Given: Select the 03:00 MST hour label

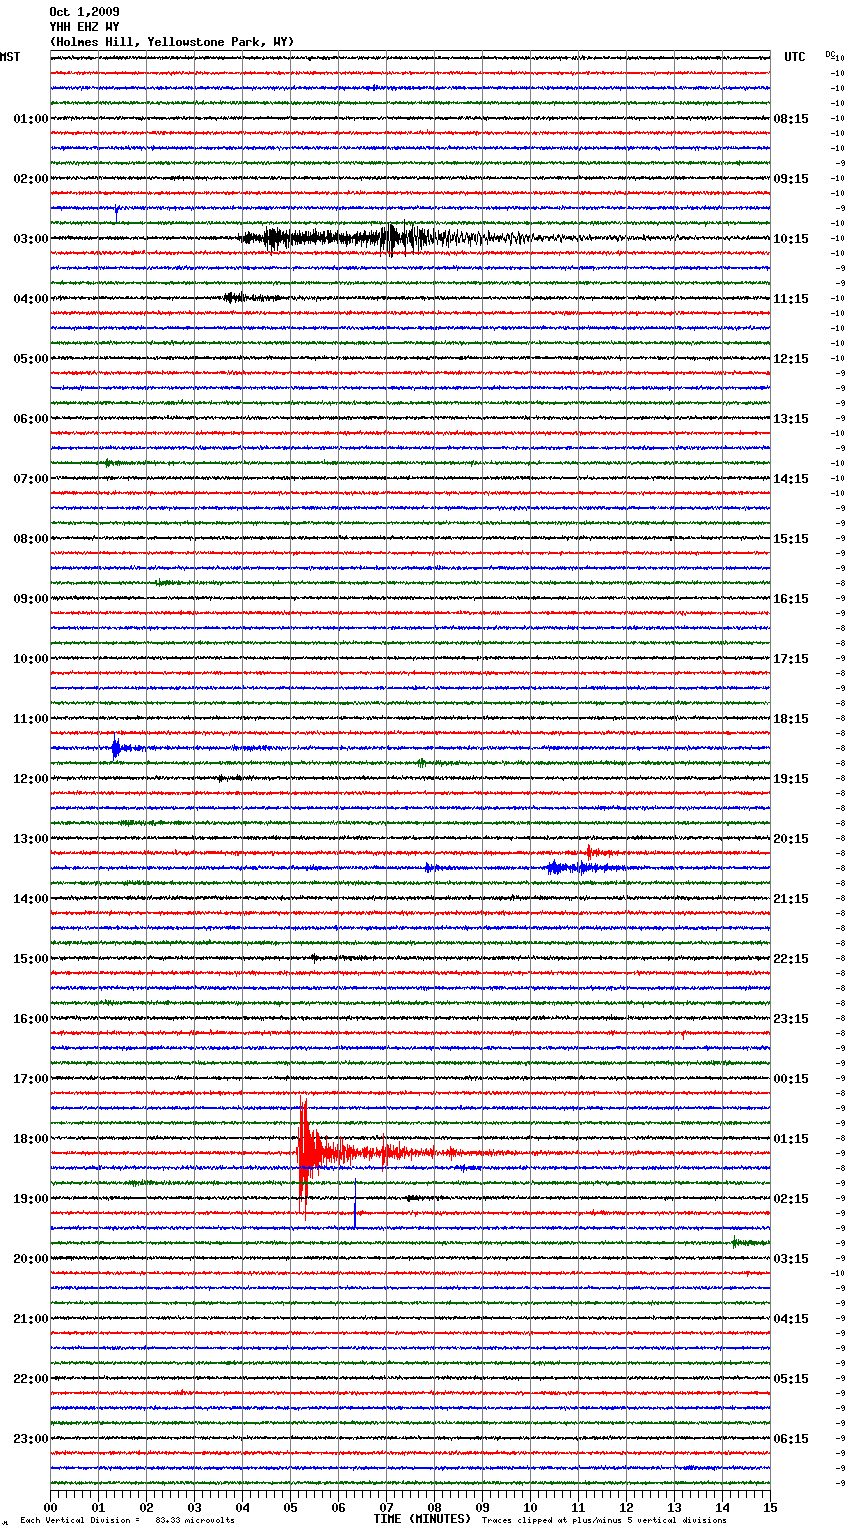Looking at the screenshot, I should point(31,239).
